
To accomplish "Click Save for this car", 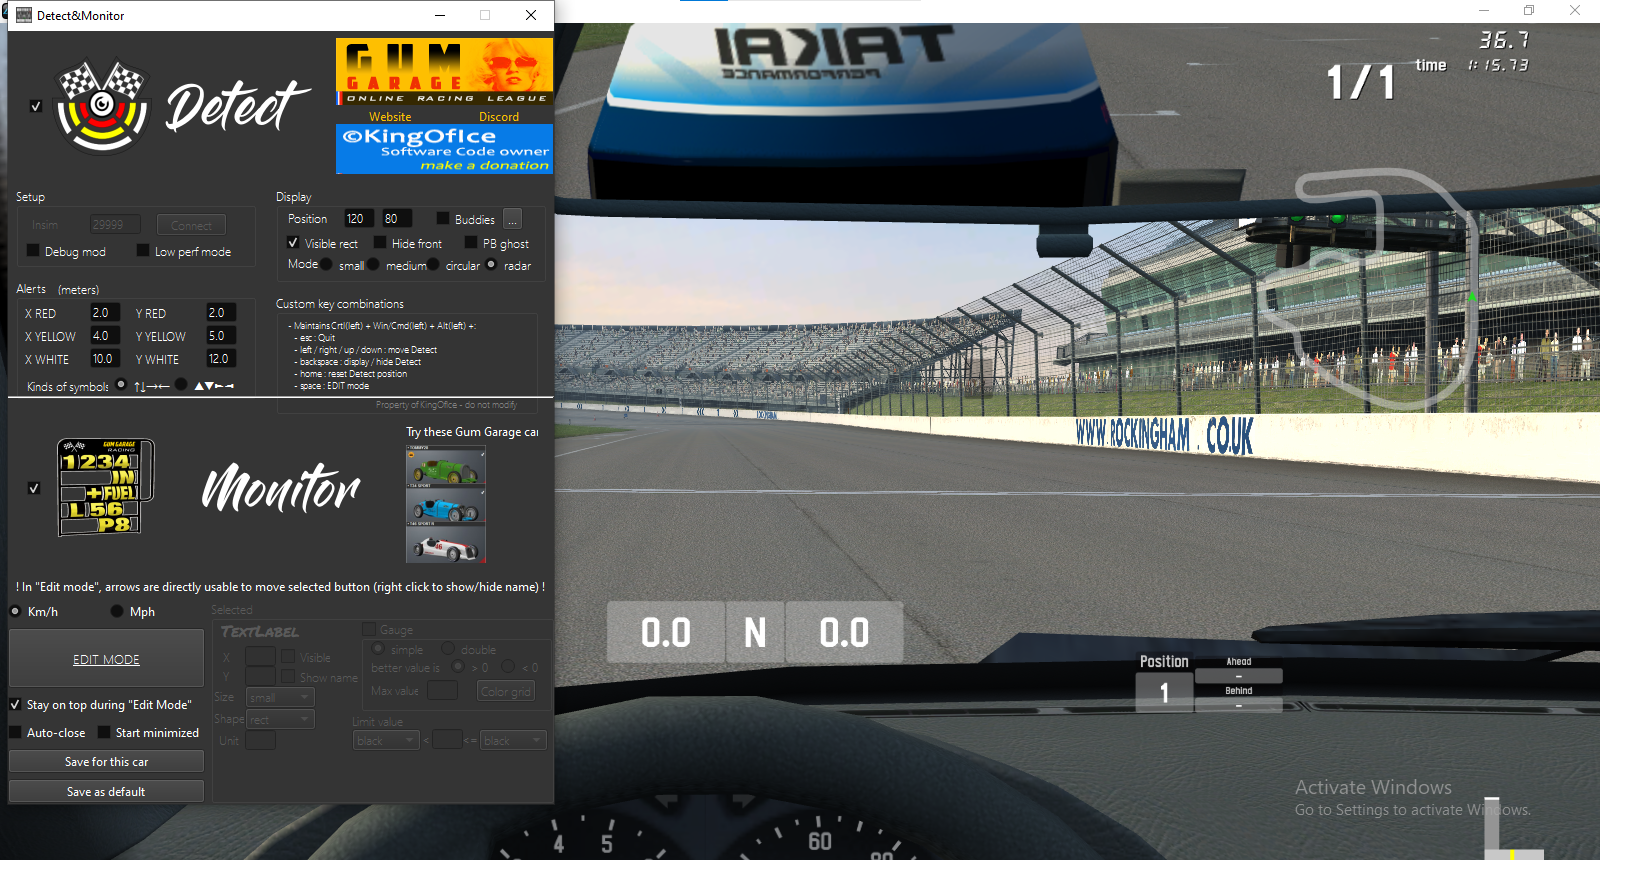I will 106,762.
